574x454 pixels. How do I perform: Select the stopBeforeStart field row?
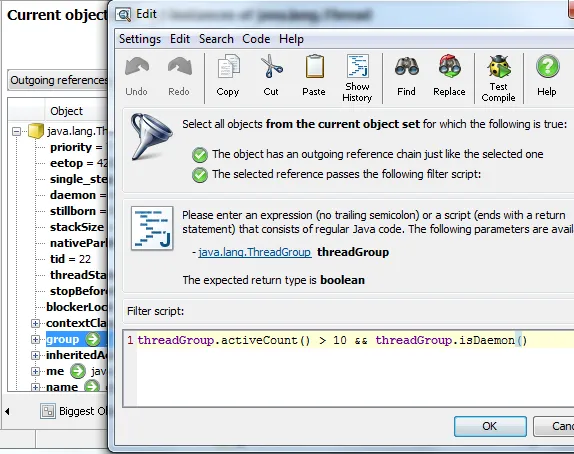(x=78, y=291)
